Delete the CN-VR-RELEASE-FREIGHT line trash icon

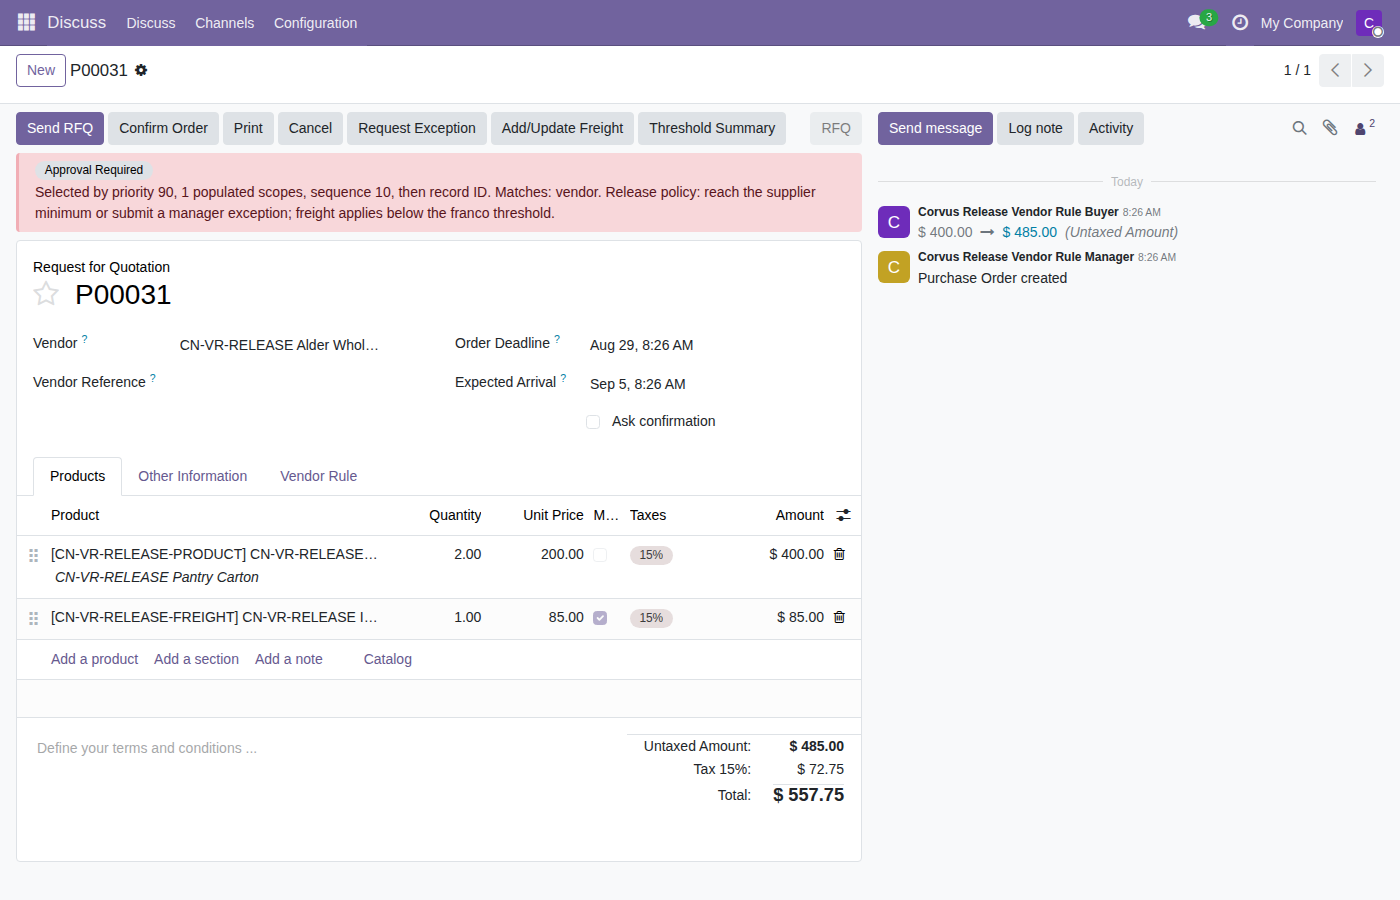pos(839,617)
